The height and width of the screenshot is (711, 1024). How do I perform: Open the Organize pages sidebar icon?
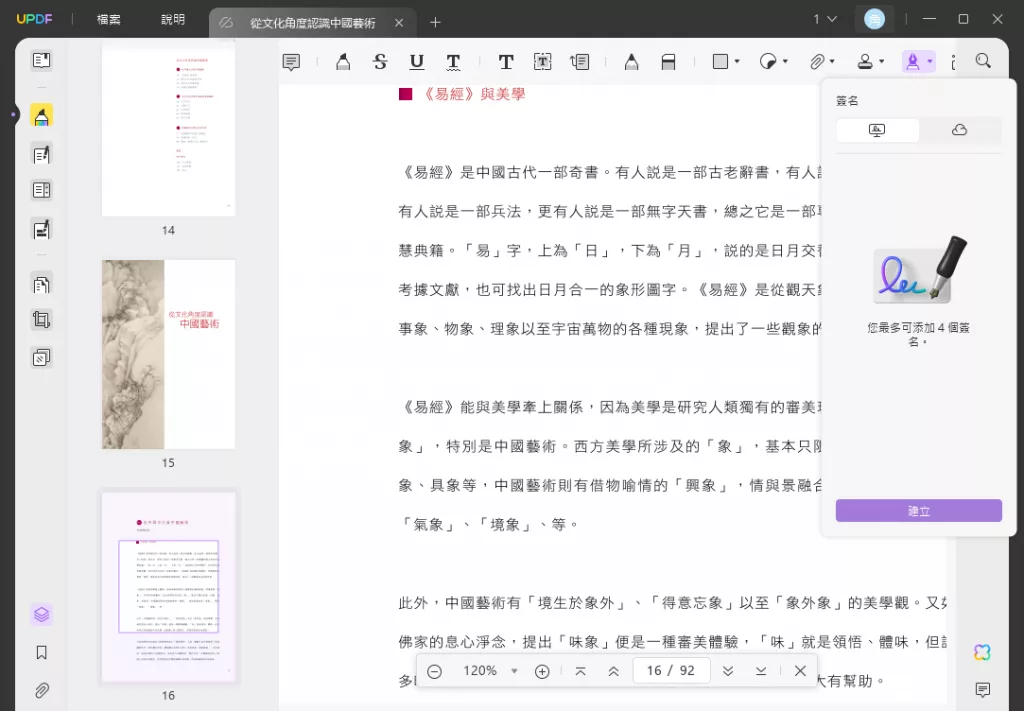[41, 285]
